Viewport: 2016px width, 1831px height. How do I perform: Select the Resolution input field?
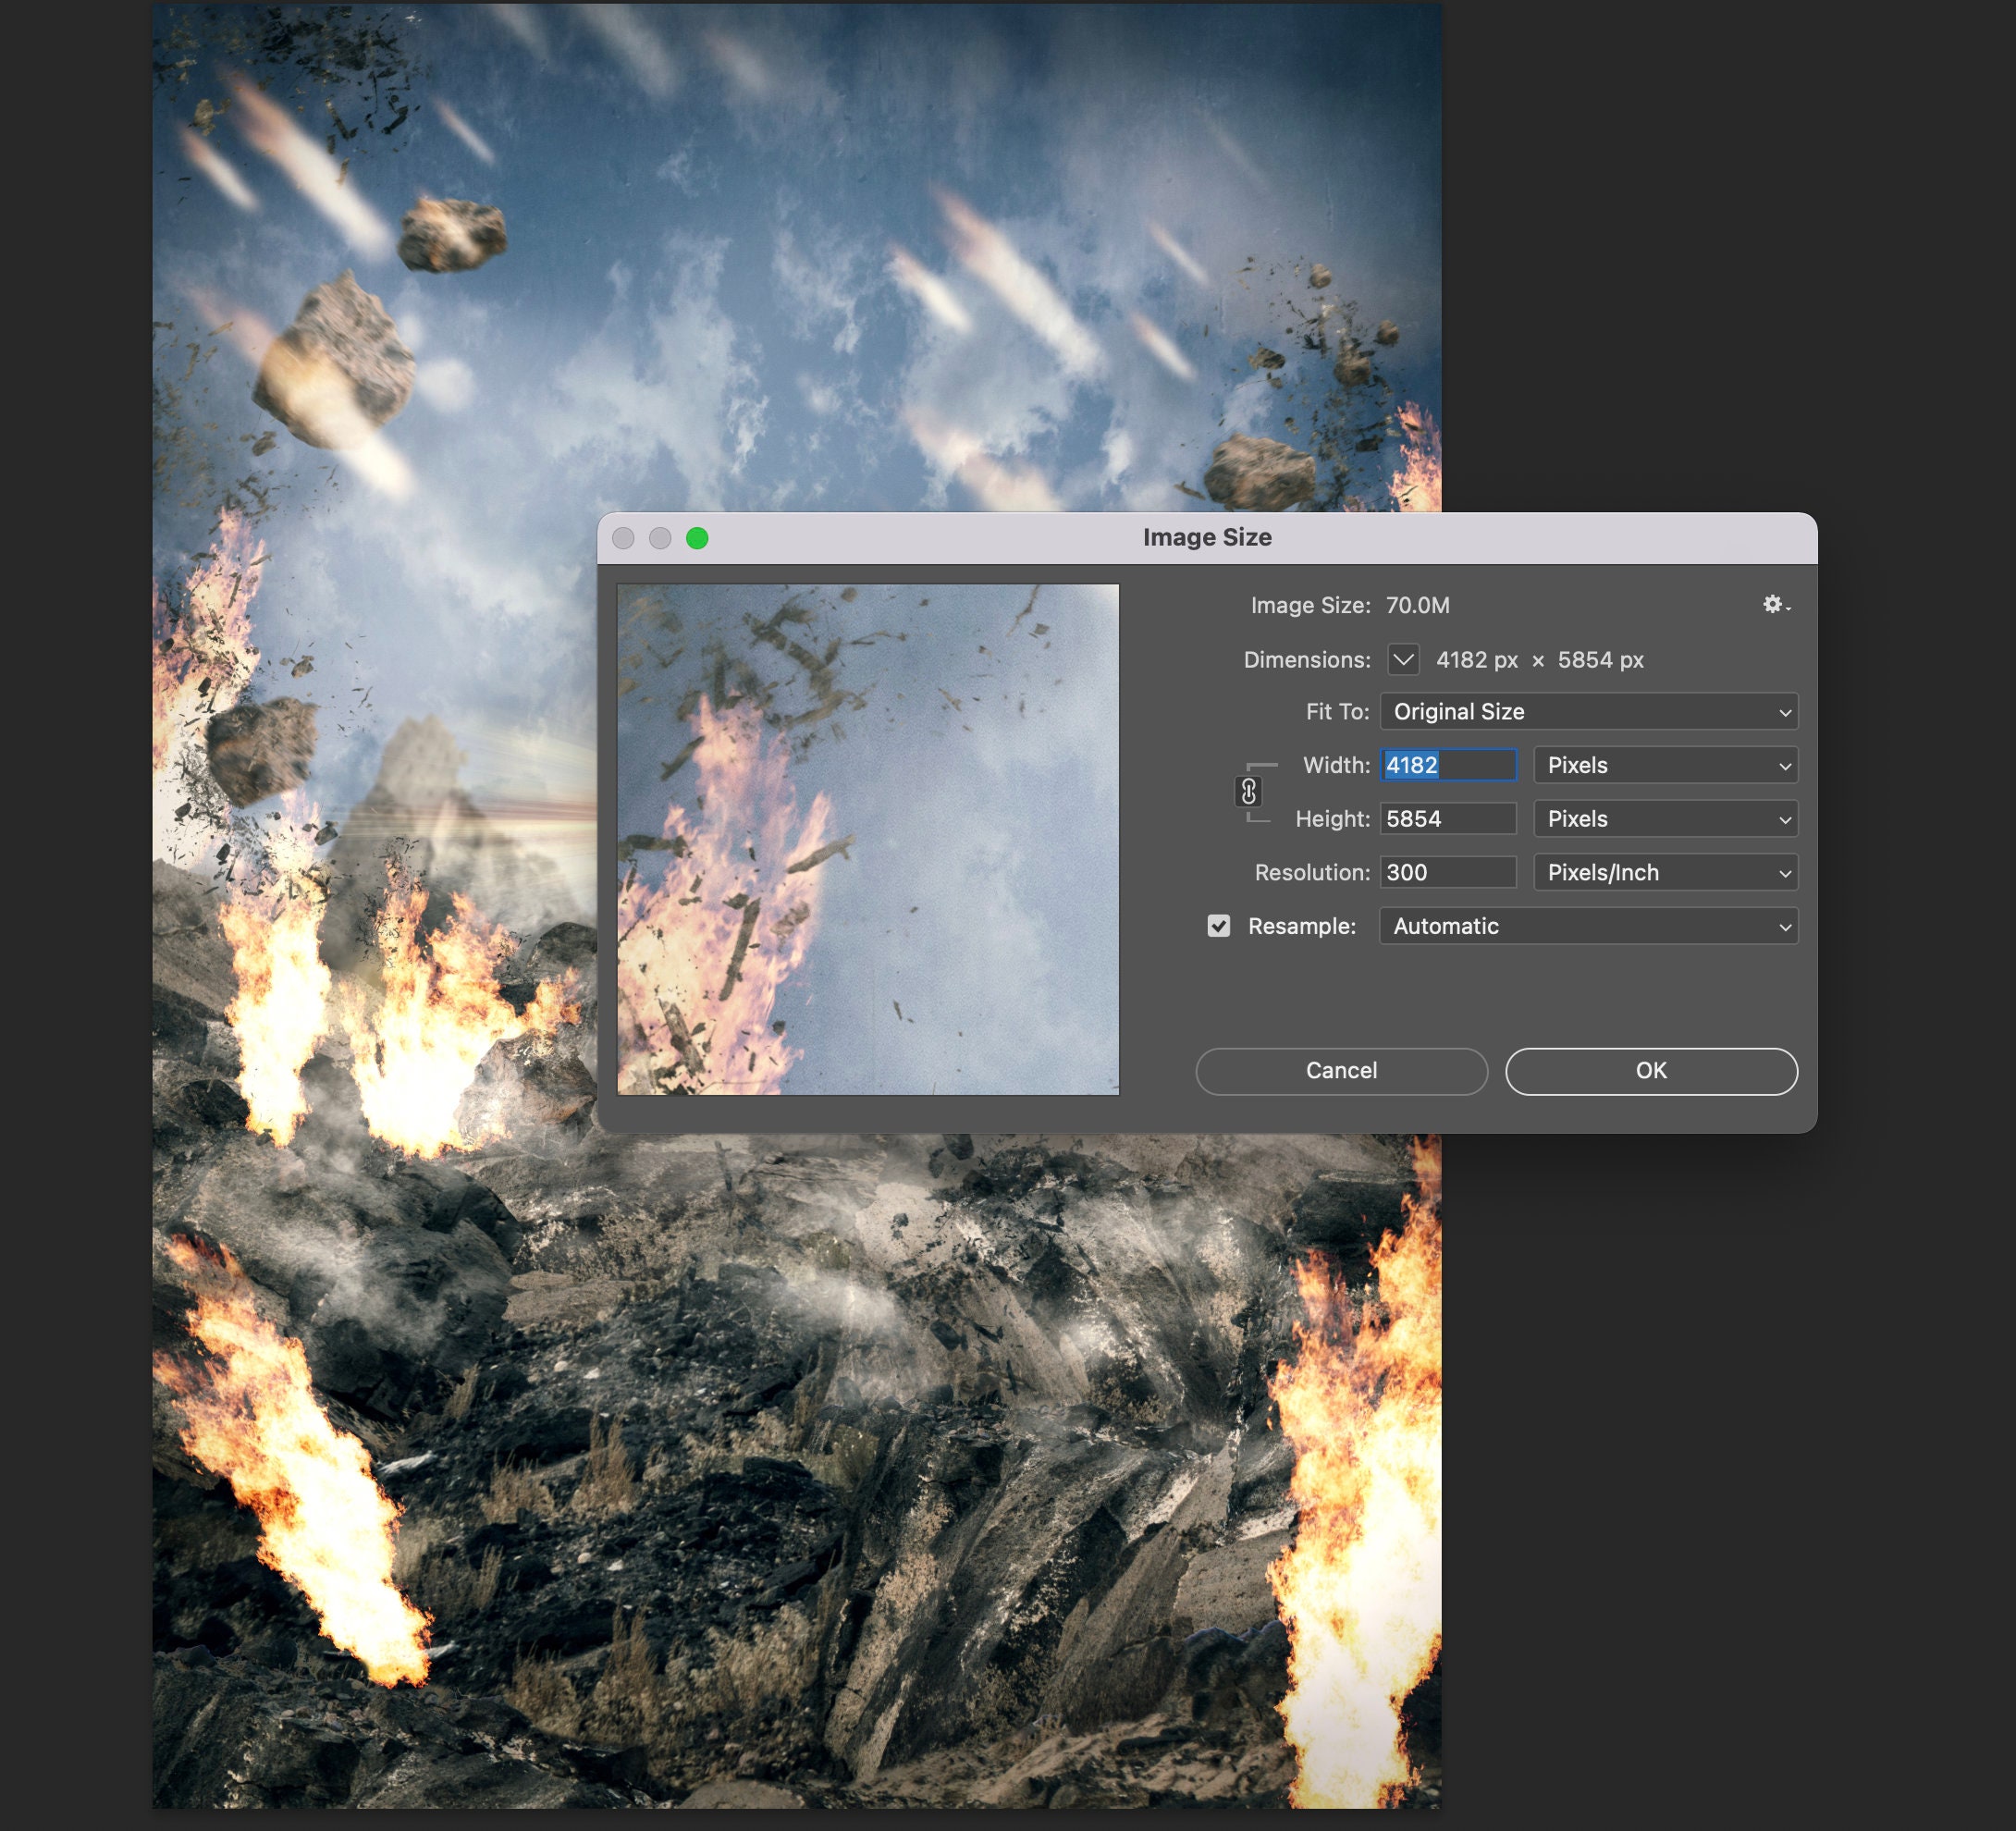tap(1448, 873)
